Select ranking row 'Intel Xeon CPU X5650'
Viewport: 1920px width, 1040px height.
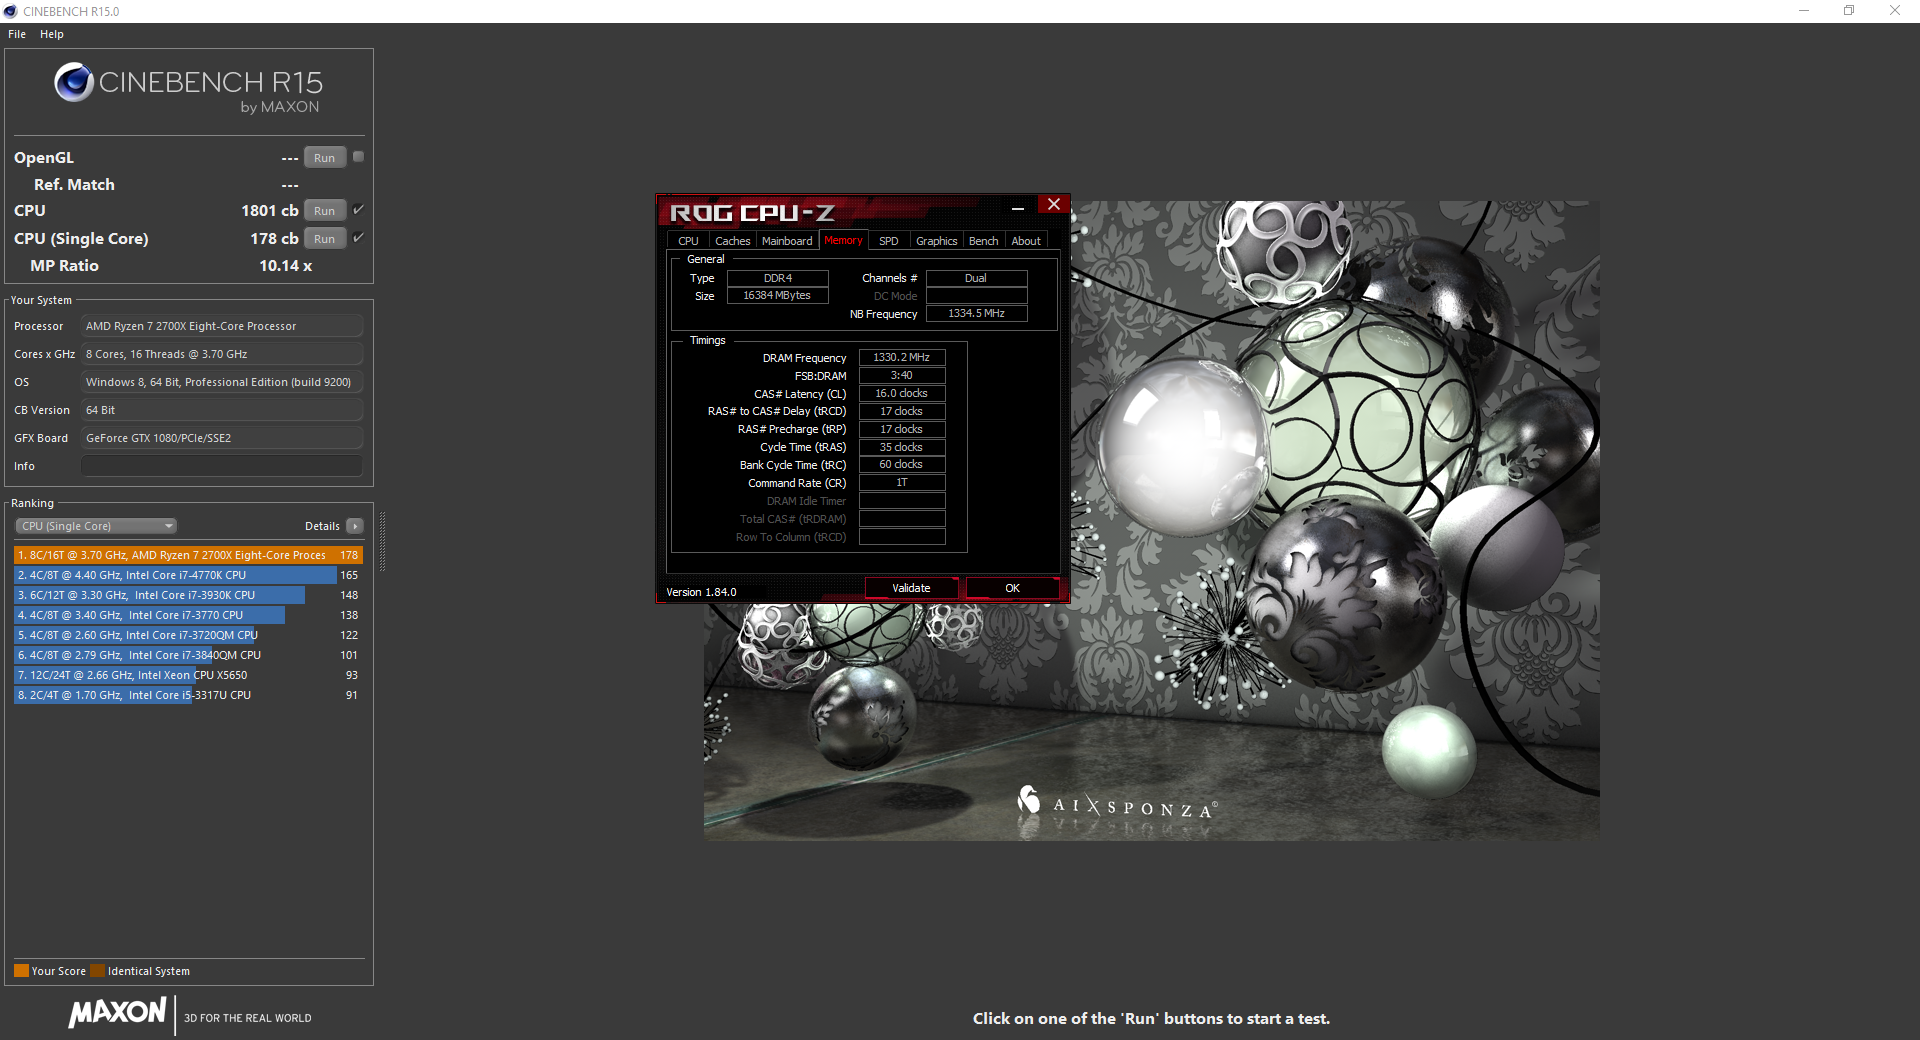coord(188,675)
